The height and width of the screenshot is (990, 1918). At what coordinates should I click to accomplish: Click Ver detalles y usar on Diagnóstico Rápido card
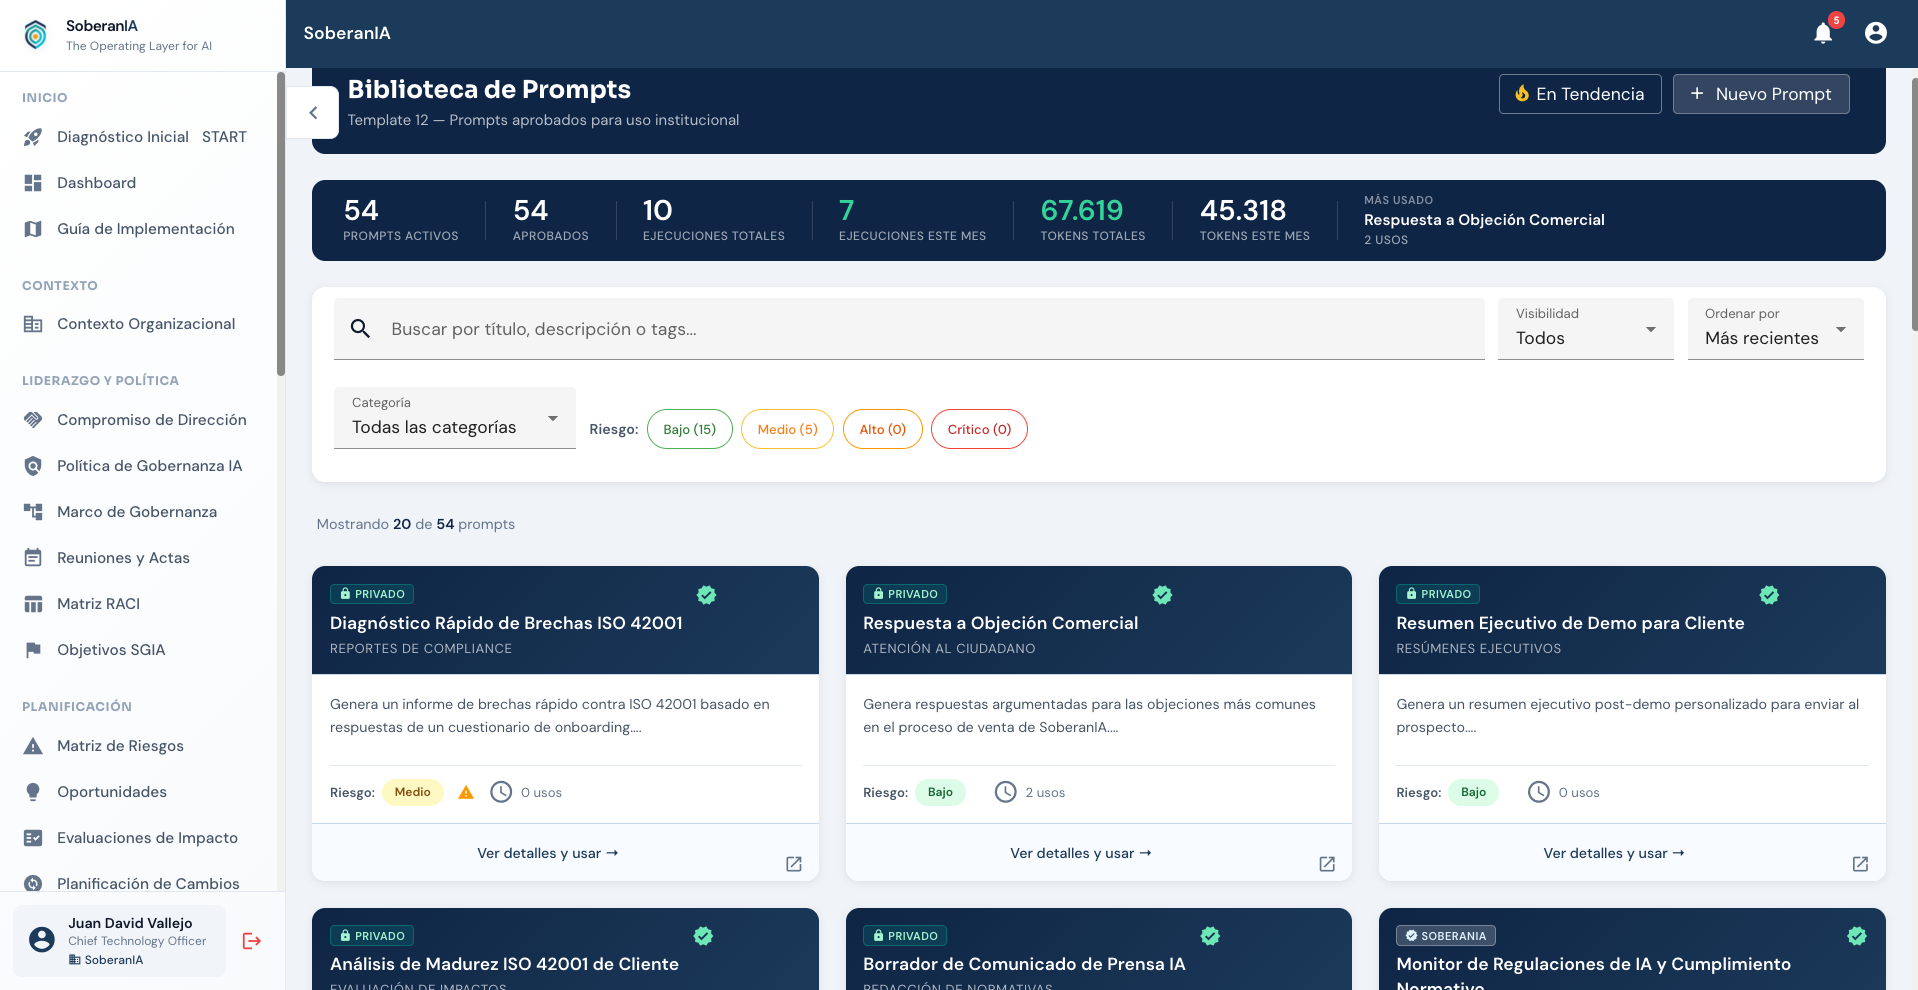[548, 853]
